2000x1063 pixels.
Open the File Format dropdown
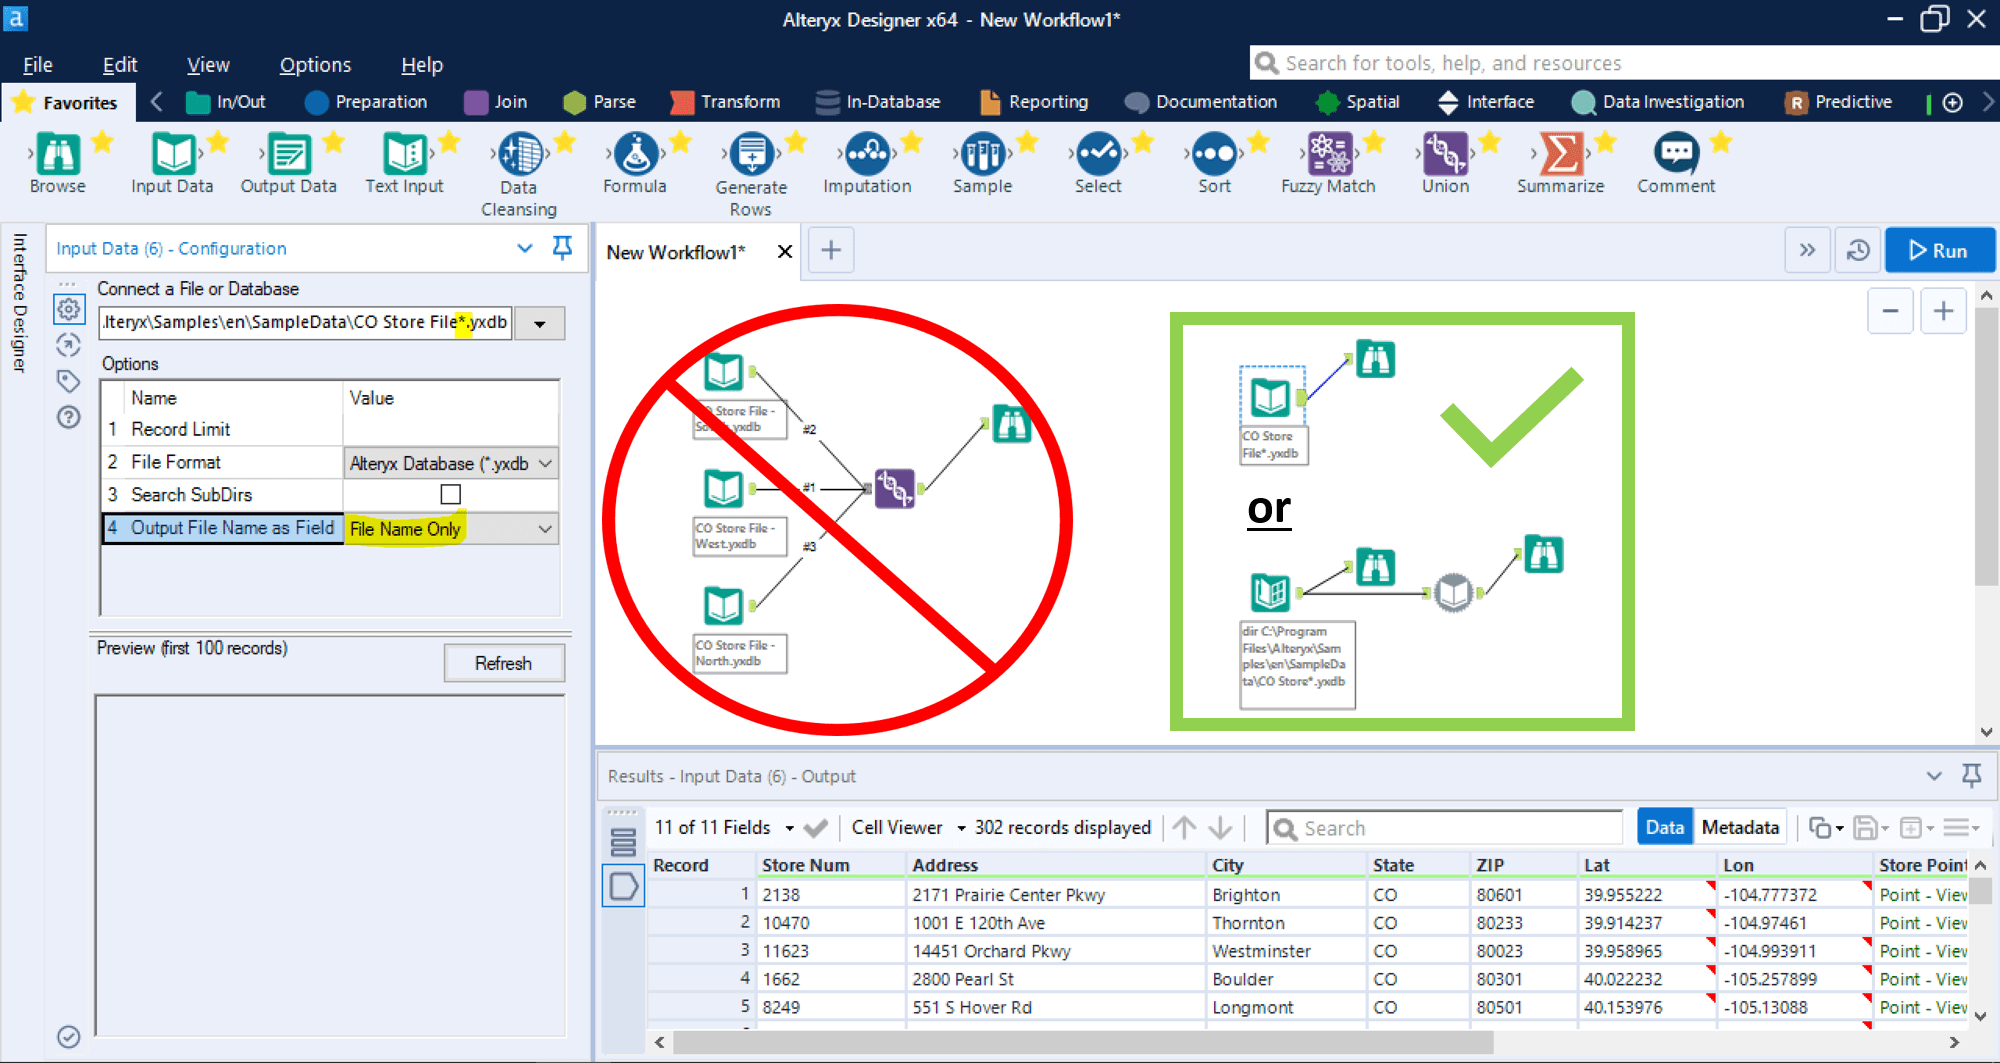pyautogui.click(x=545, y=462)
